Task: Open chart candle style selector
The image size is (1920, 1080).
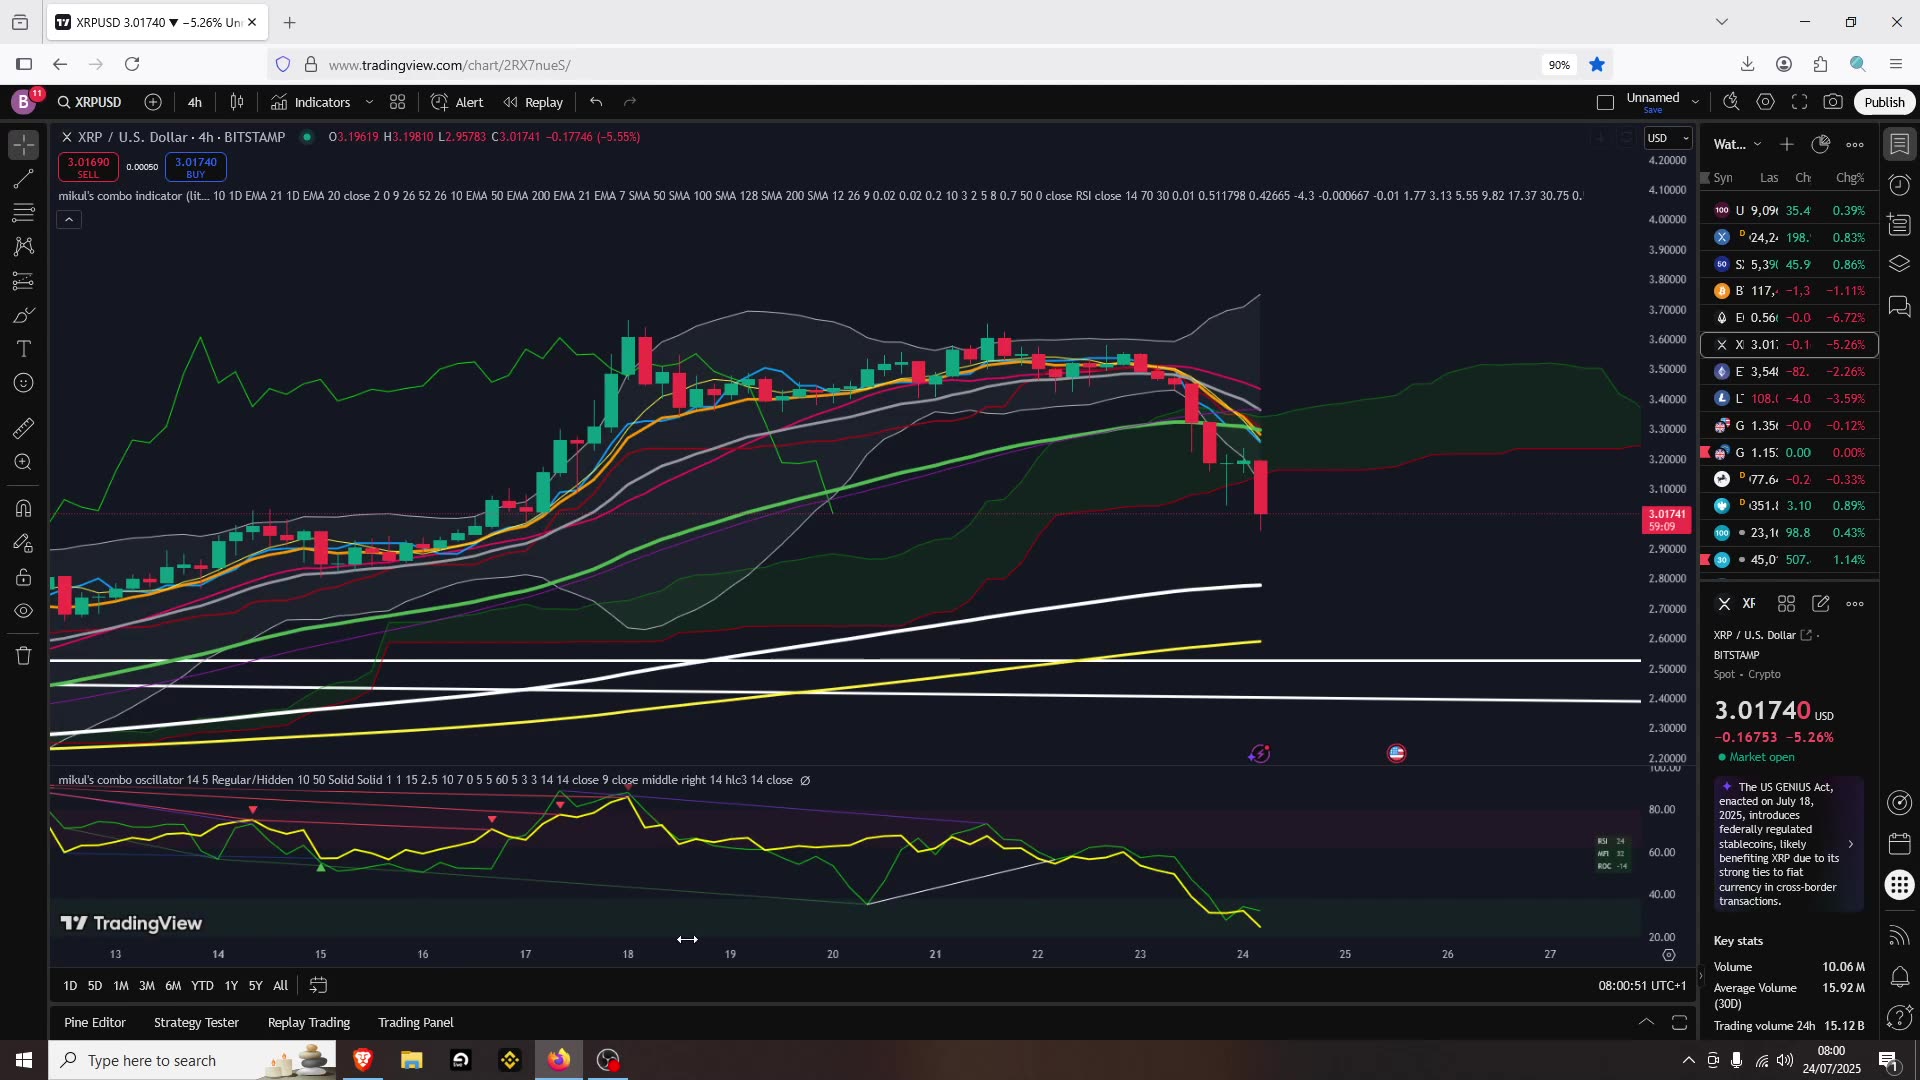Action: click(x=237, y=102)
